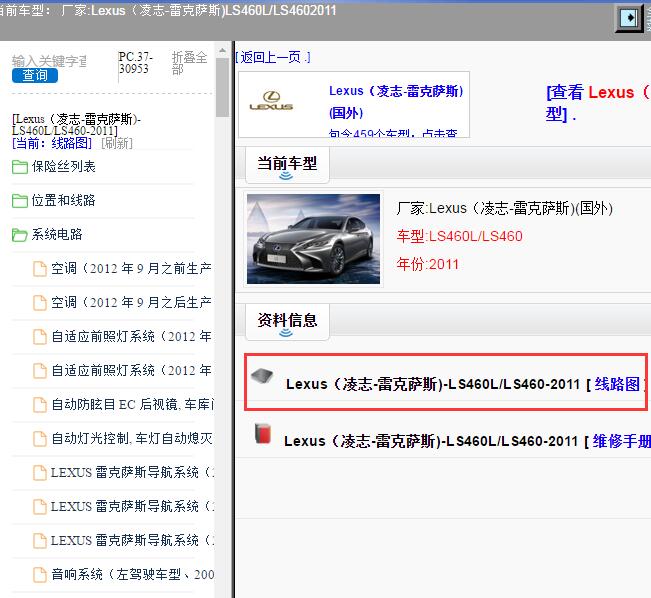Click the scrollbar up arrow of left panel
This screenshot has width=651, height=598.
point(223,51)
